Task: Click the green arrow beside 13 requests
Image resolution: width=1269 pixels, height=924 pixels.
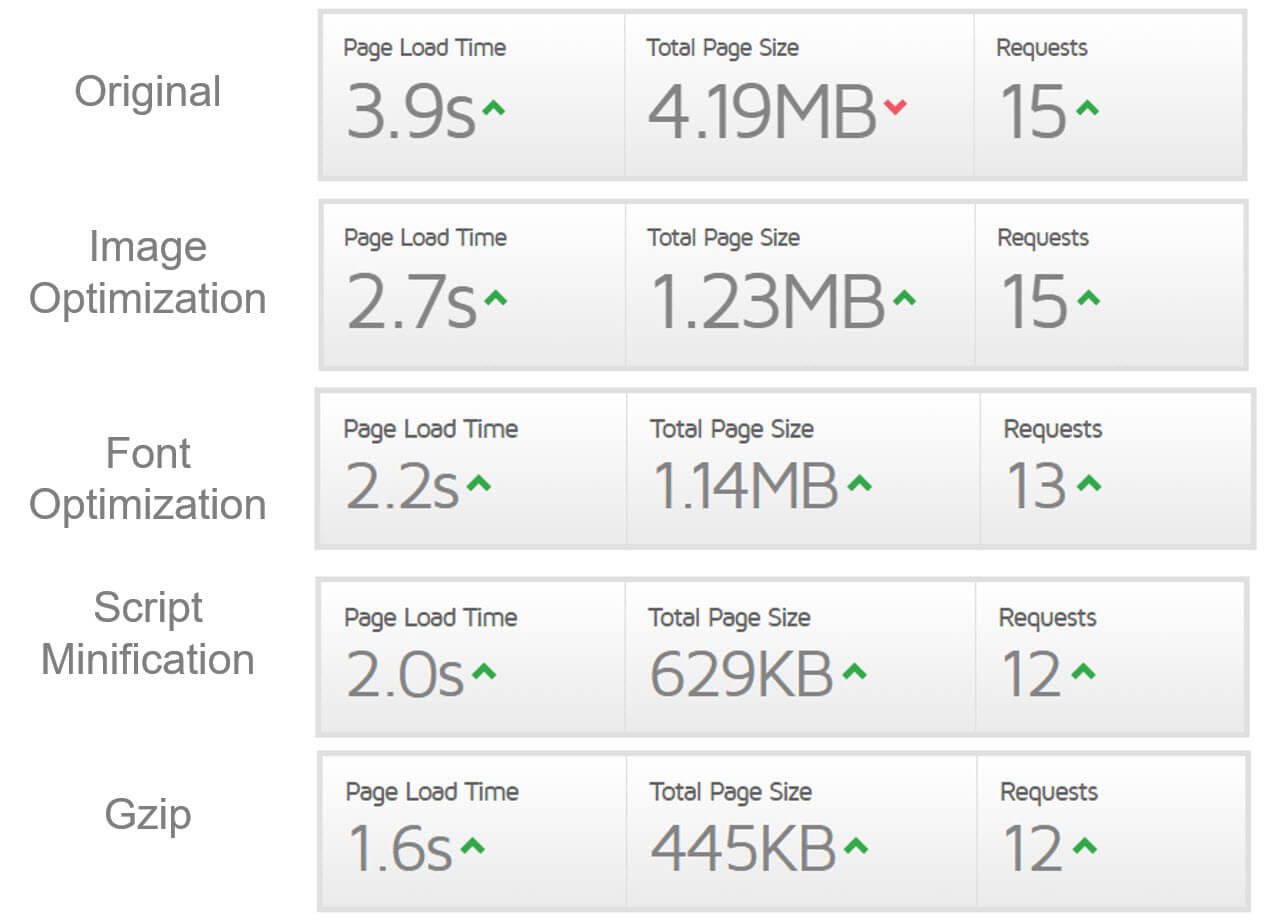Action: [1089, 483]
